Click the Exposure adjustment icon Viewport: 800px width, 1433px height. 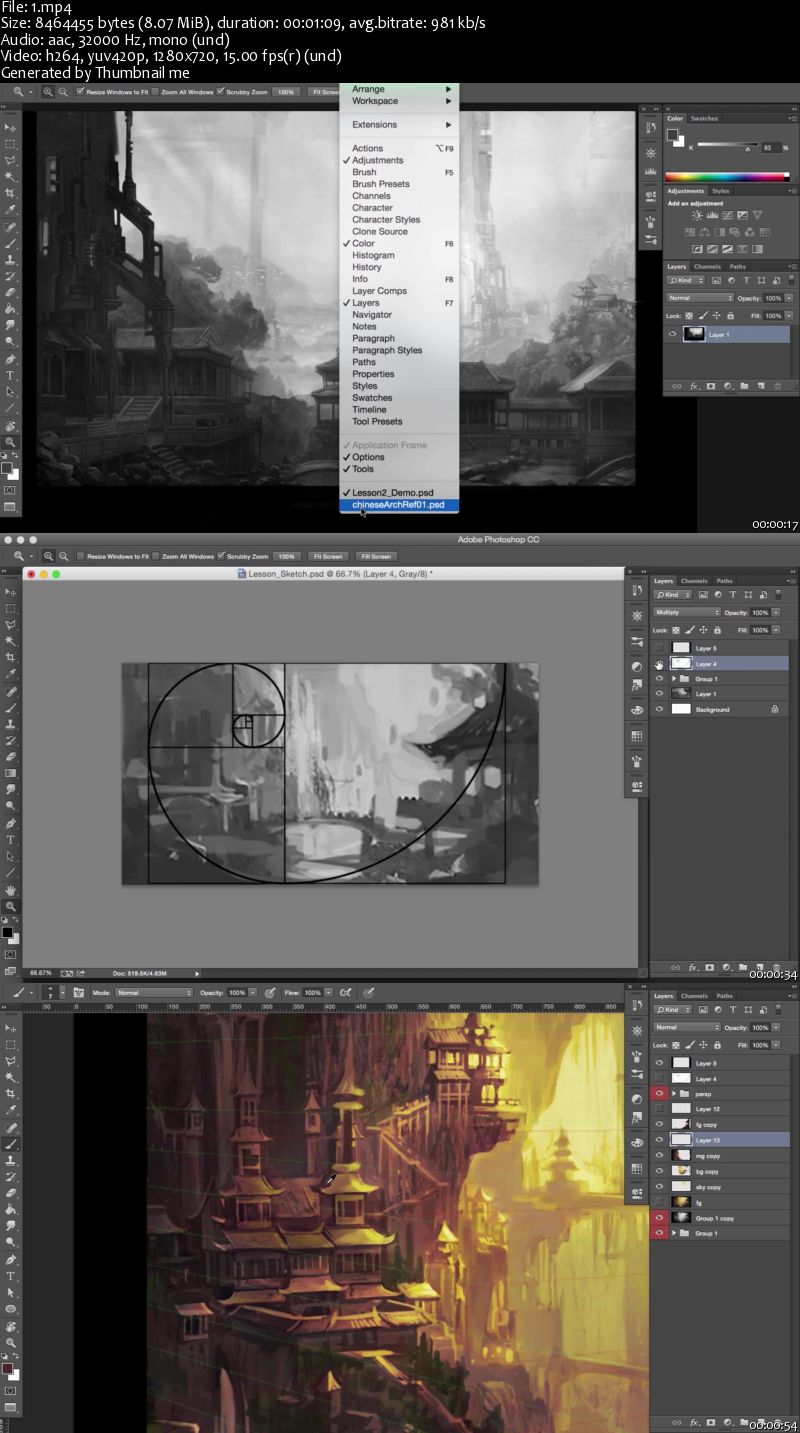point(742,215)
